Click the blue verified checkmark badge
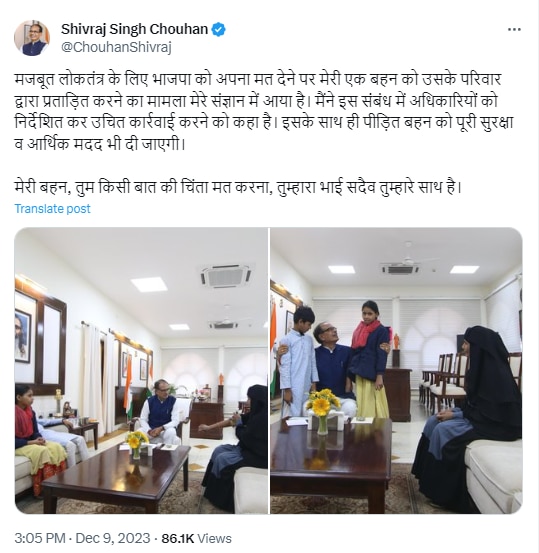 point(218,30)
